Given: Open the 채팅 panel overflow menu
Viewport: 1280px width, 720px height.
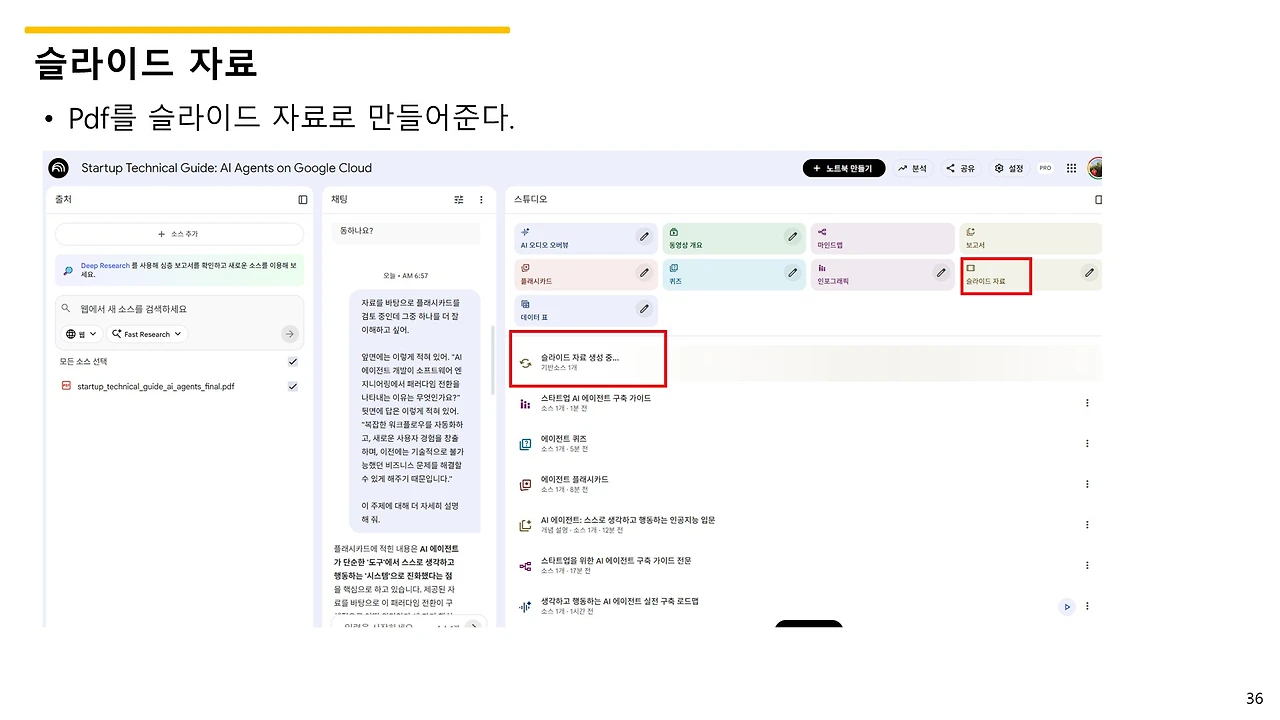Looking at the screenshot, I should click(x=481, y=200).
